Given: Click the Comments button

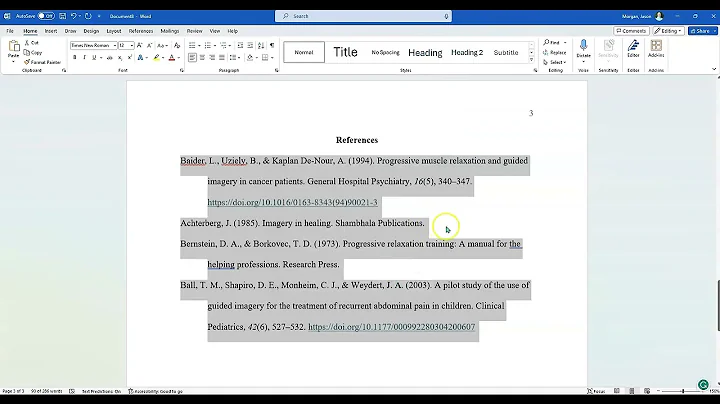Looking at the screenshot, I should click(x=631, y=31).
